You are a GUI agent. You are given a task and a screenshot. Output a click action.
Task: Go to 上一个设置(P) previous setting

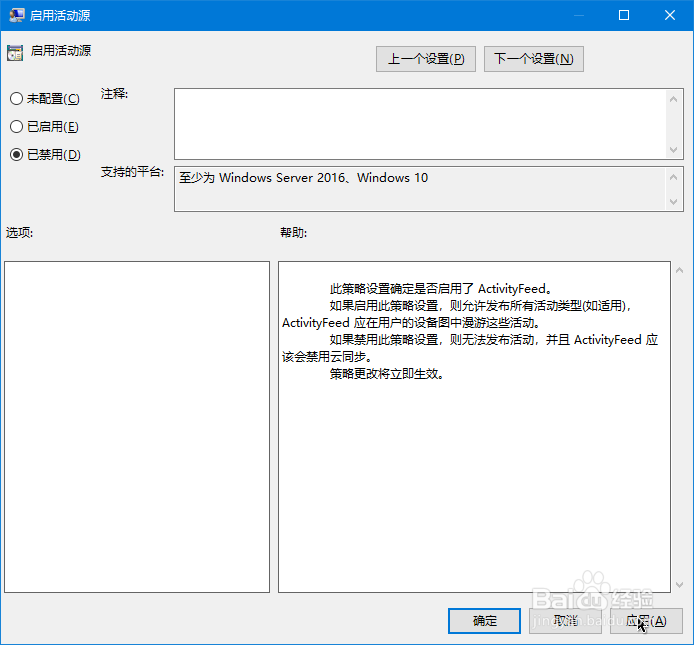(426, 59)
